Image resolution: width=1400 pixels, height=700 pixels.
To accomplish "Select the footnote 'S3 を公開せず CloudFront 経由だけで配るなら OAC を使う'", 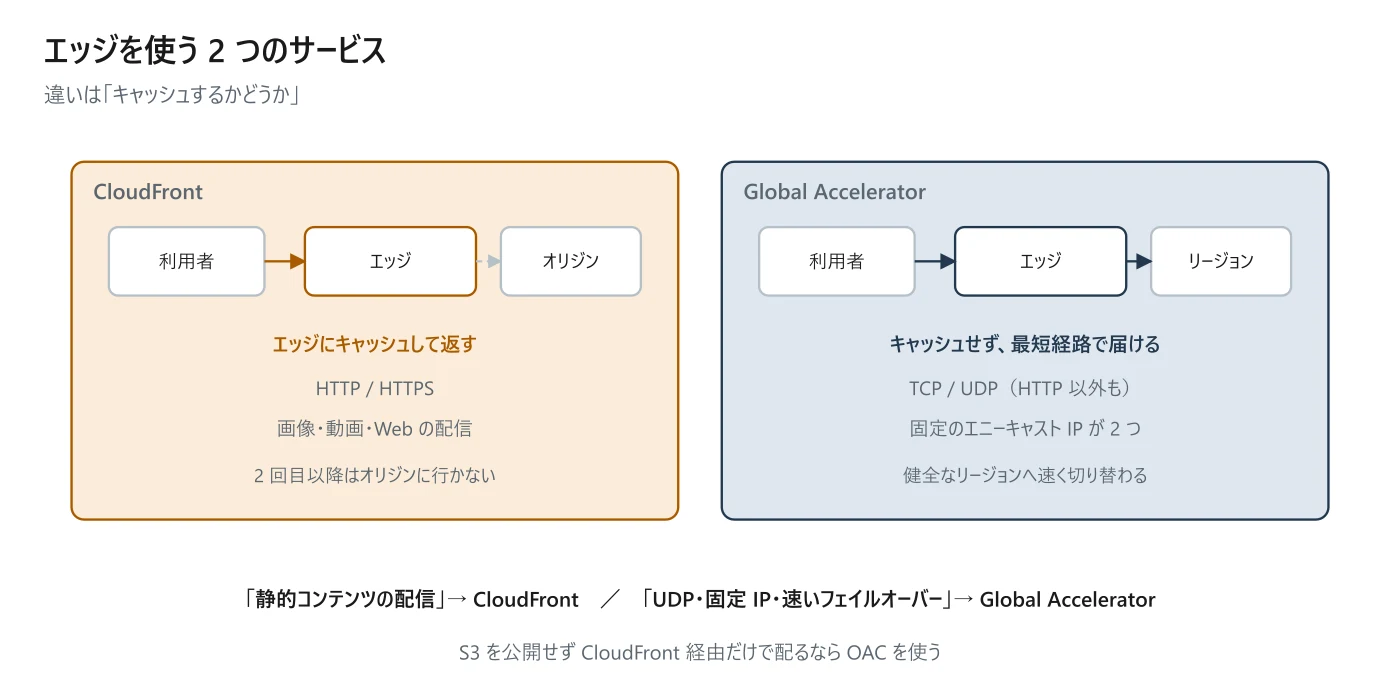I will (700, 652).
